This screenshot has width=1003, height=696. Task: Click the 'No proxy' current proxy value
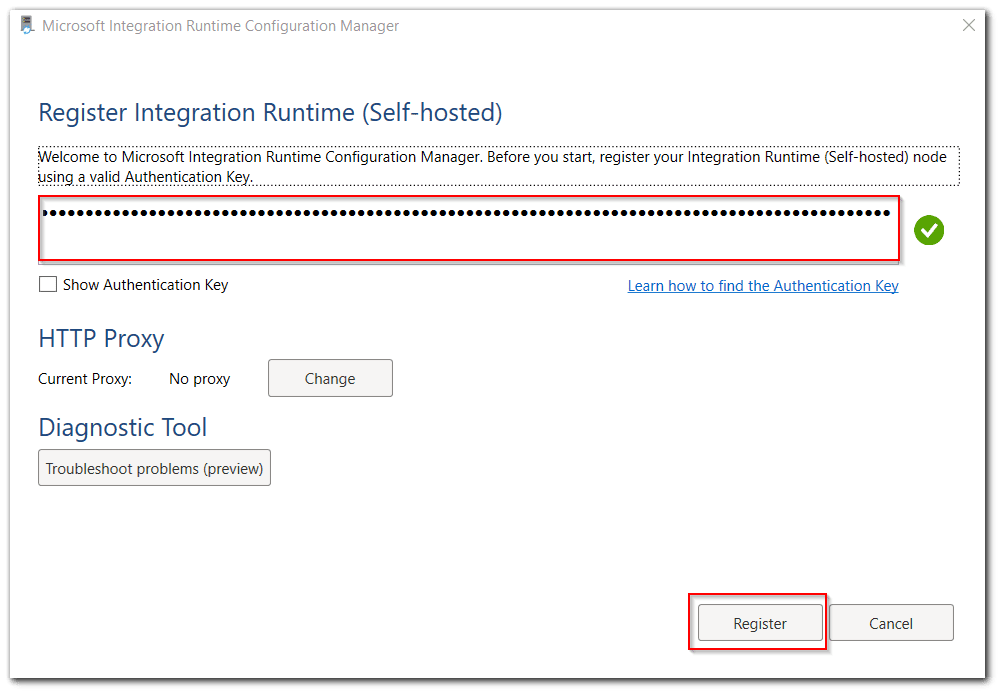200,379
